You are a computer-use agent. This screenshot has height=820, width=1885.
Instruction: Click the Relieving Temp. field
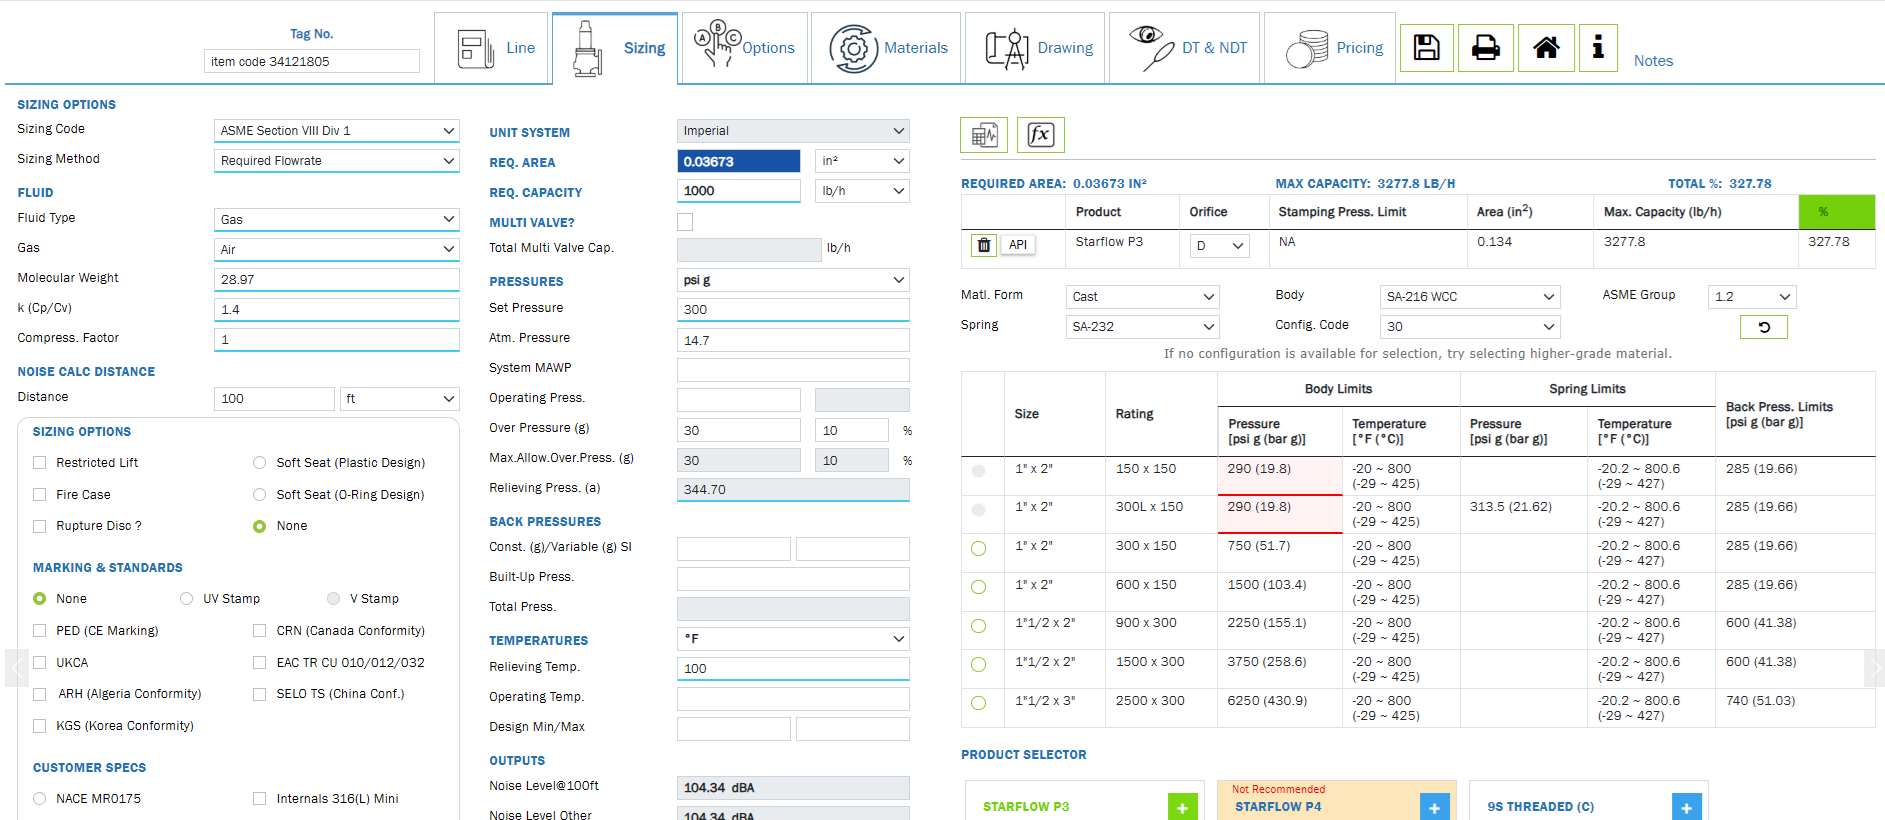(x=793, y=669)
